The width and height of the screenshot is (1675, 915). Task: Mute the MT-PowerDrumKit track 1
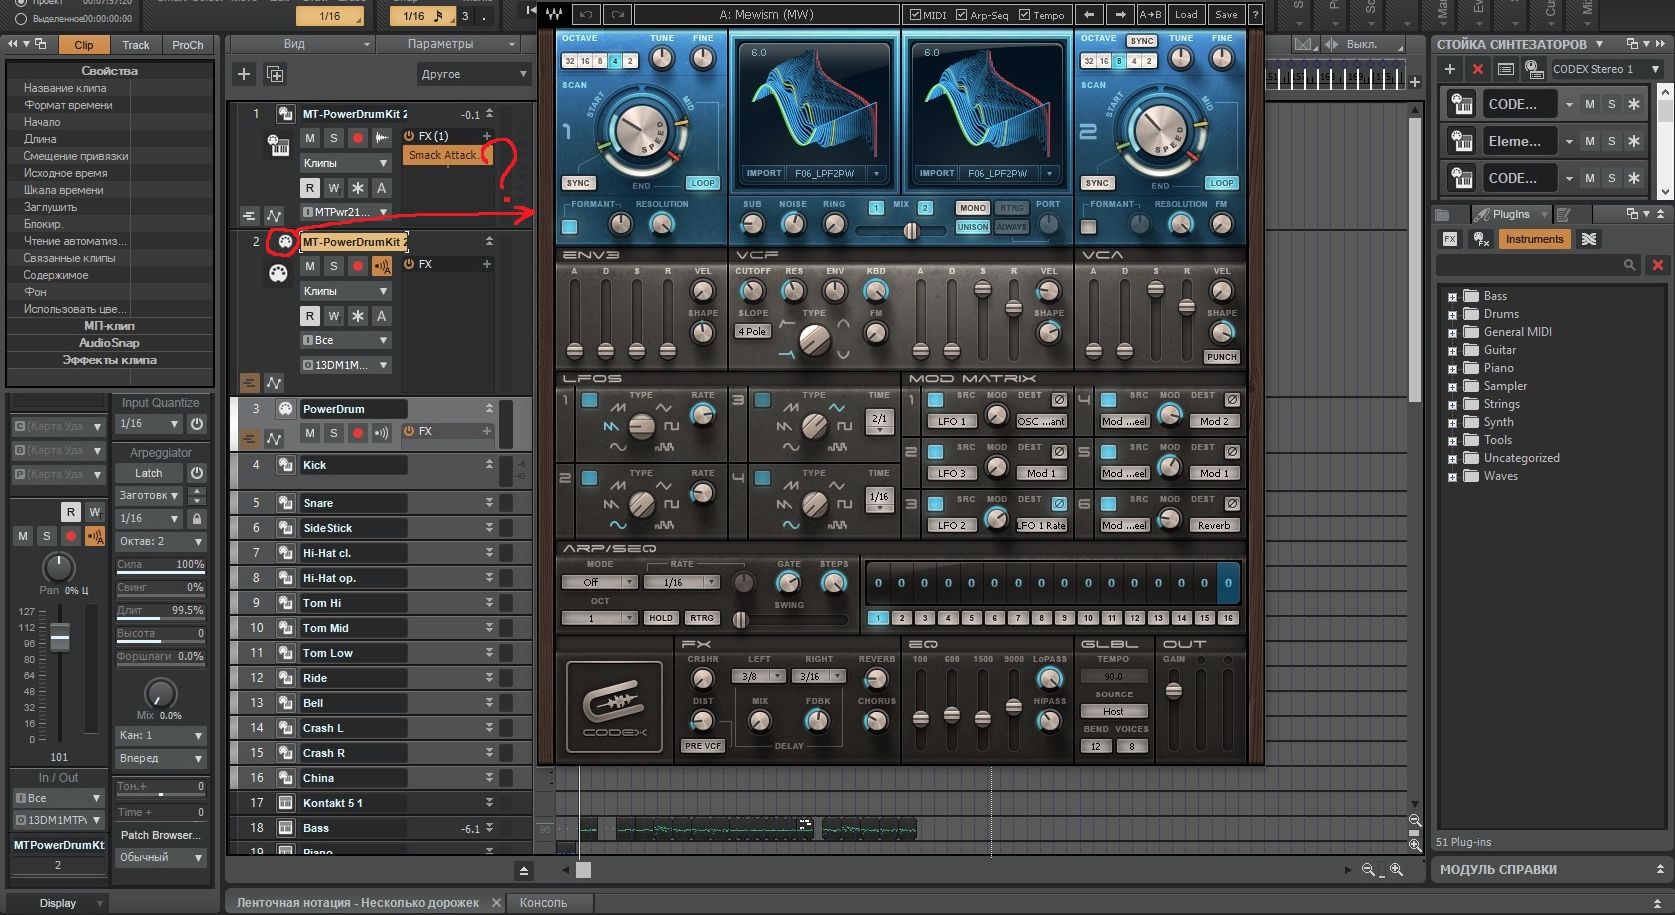[x=310, y=138]
